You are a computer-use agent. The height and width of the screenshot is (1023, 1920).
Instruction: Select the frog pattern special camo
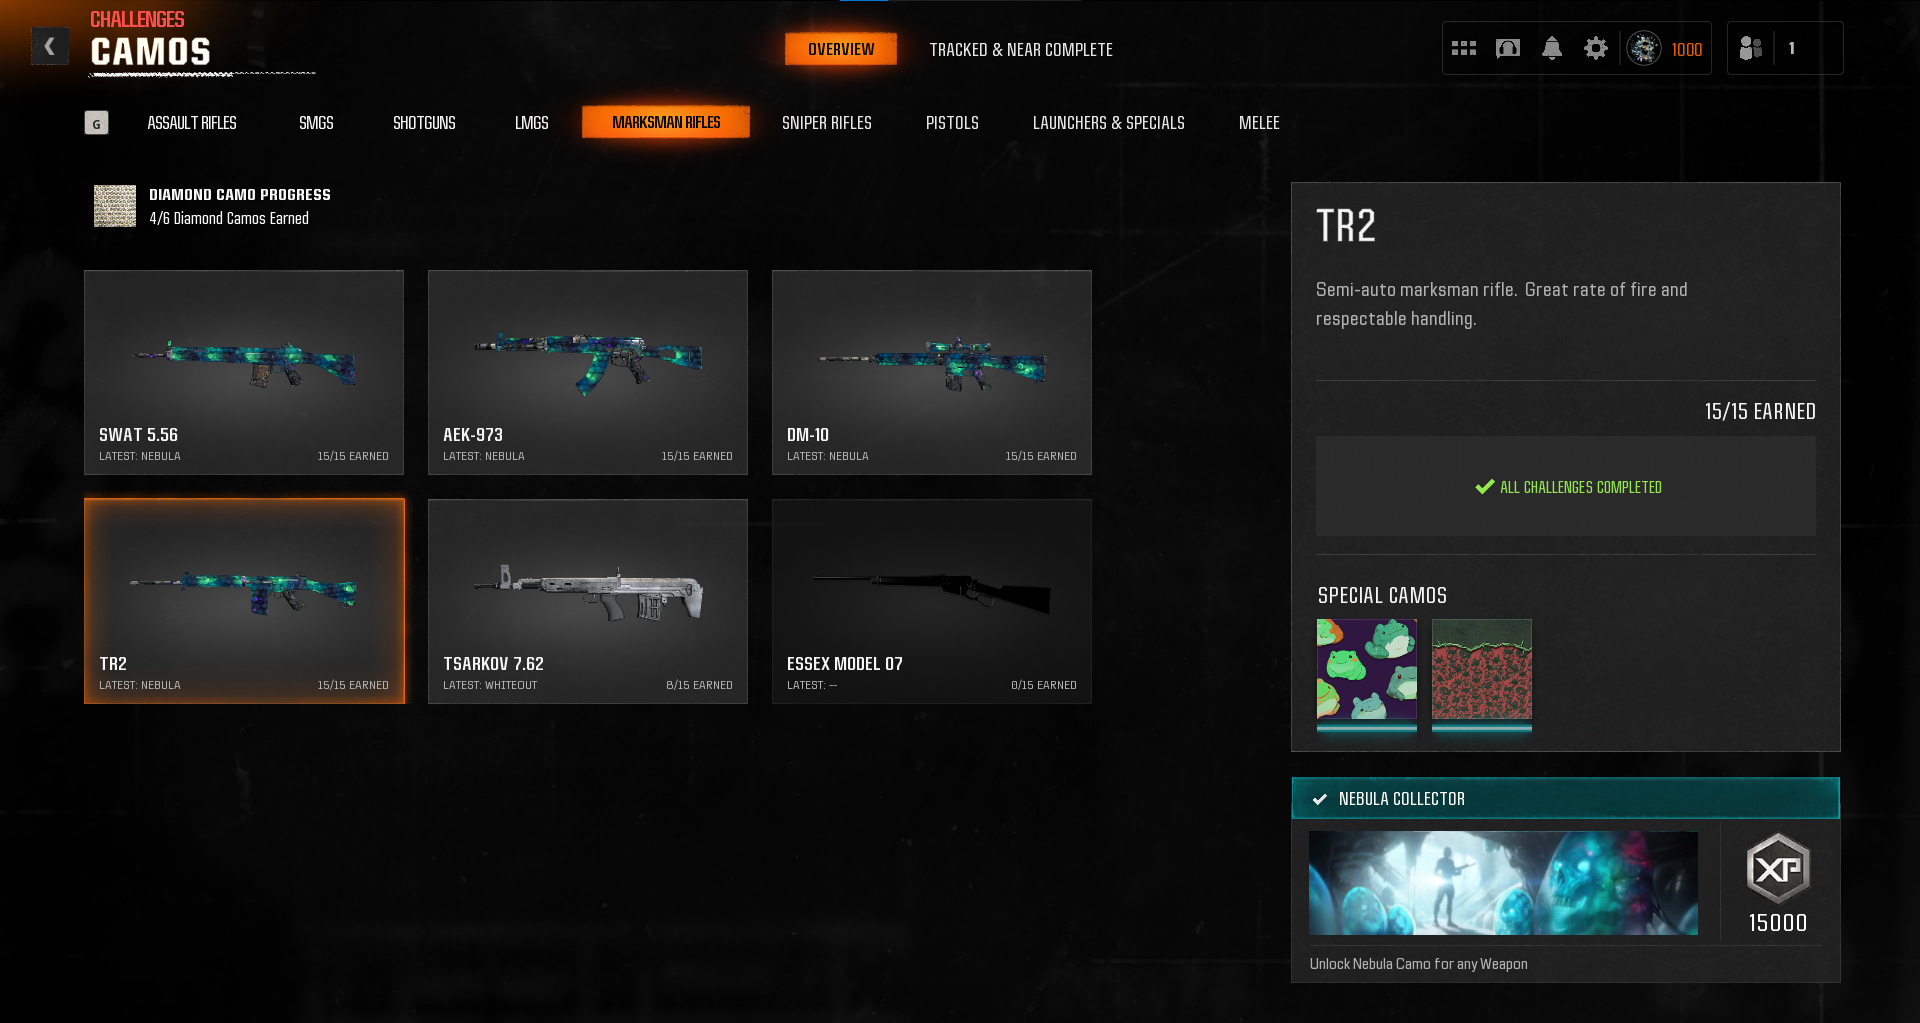pos(1367,669)
